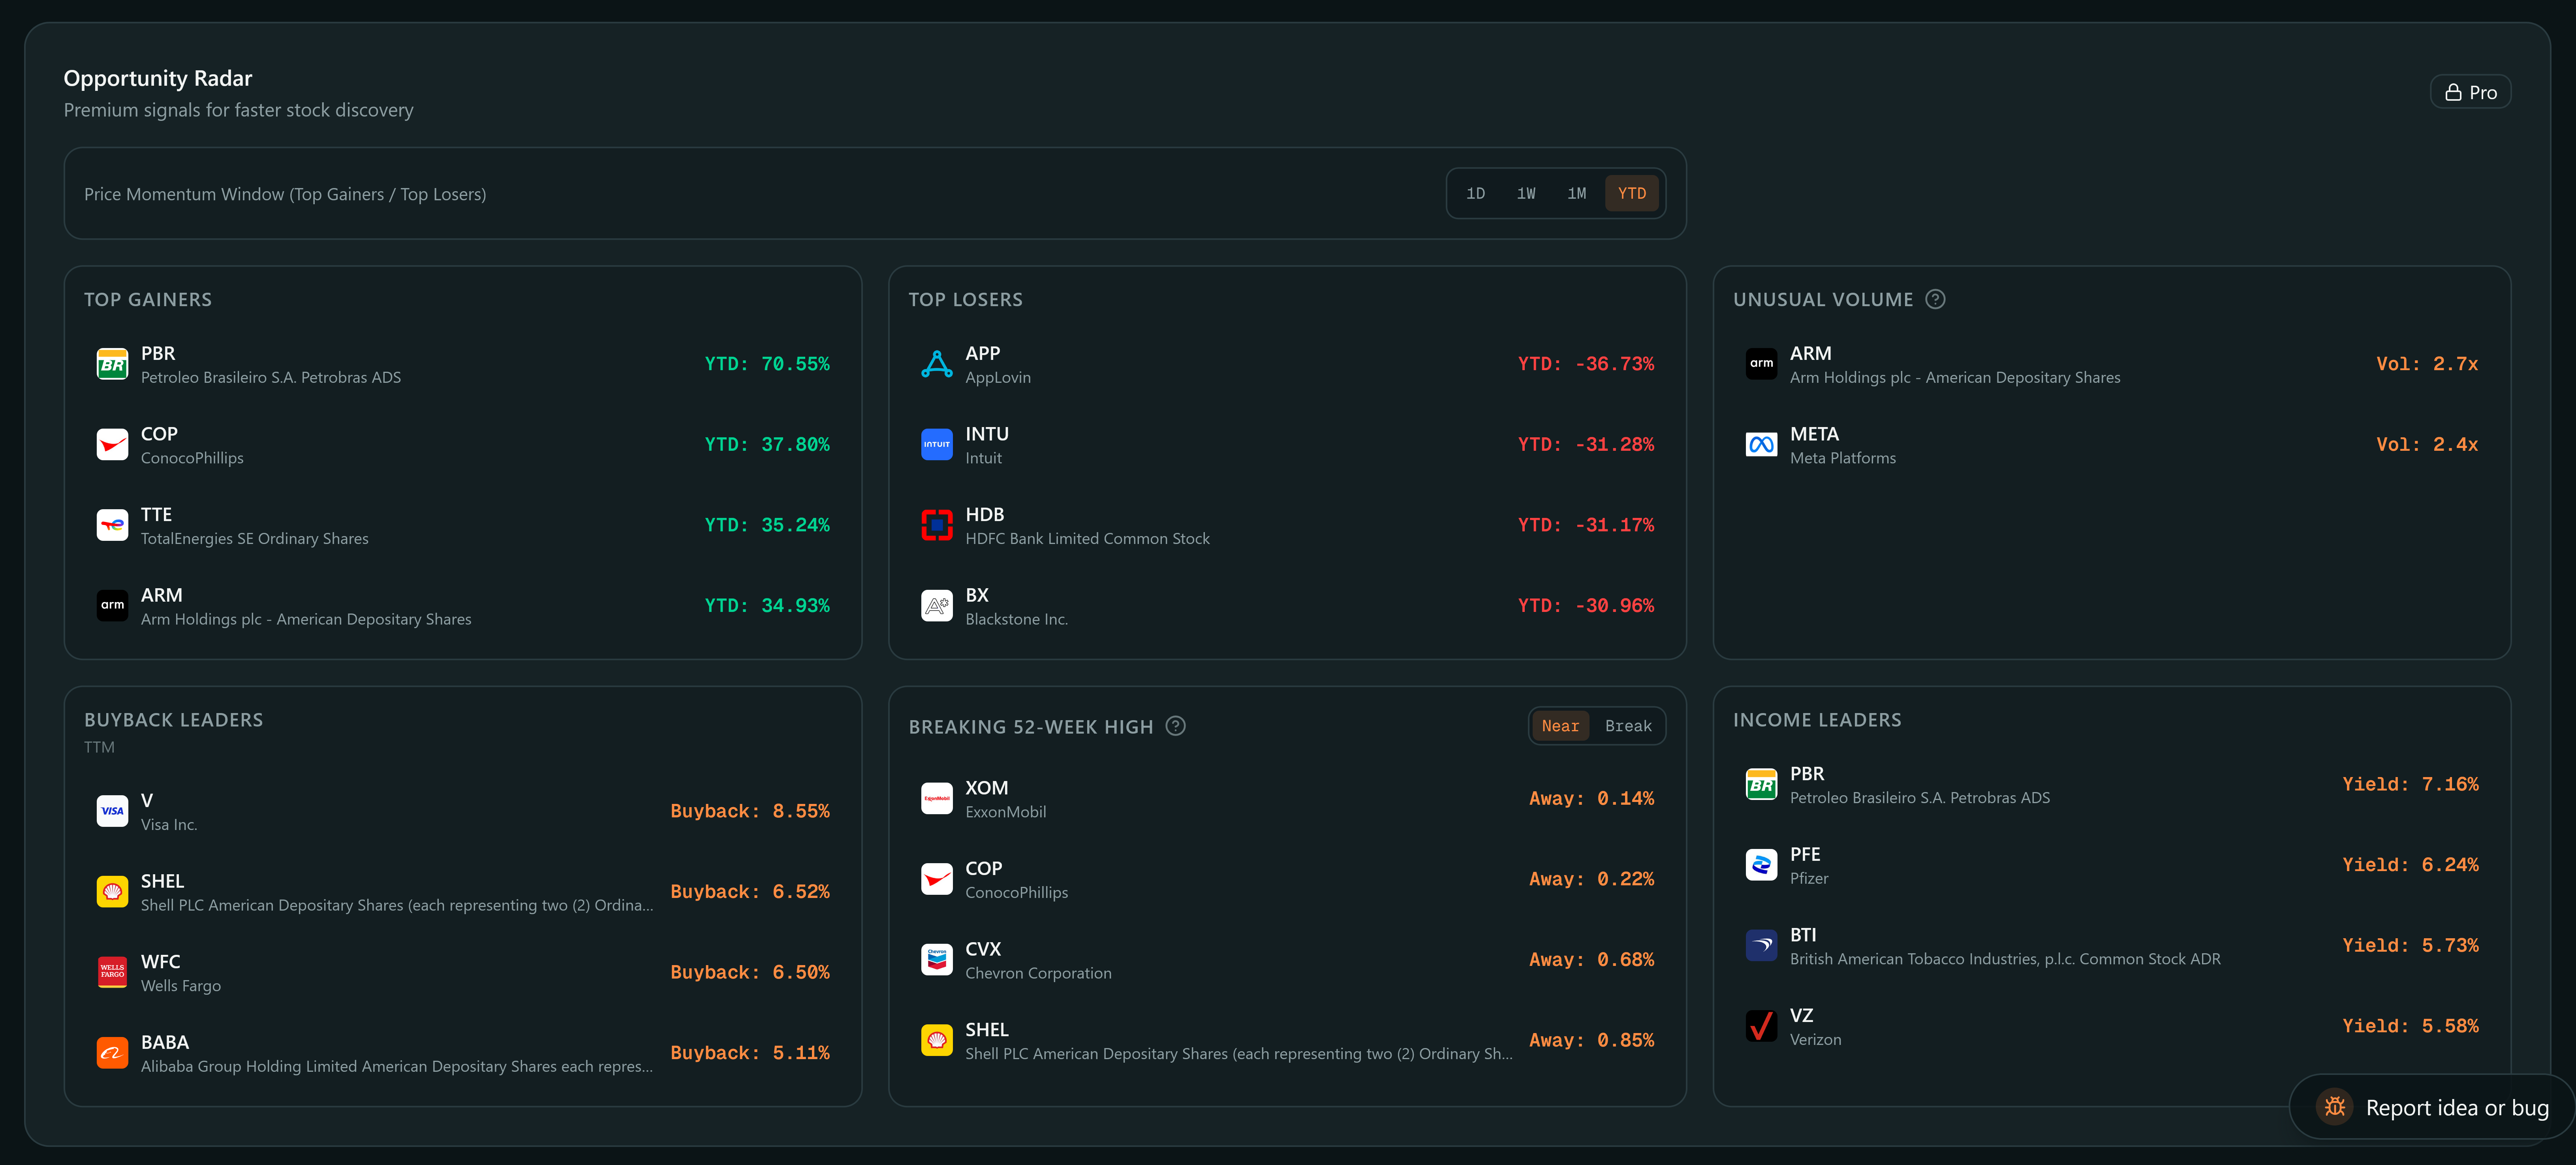Click the Pro button
The image size is (2576, 1165).
[2470, 91]
